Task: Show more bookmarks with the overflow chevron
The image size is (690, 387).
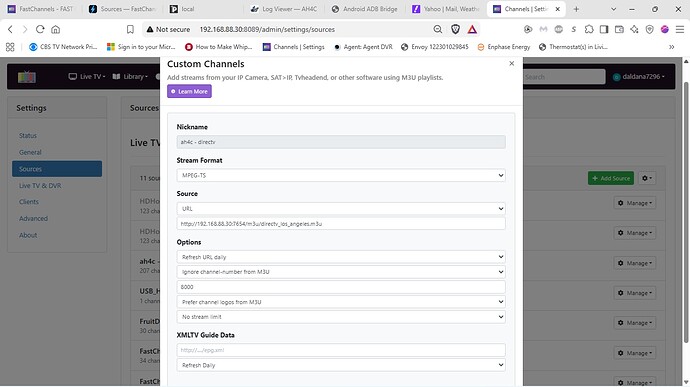Action: point(672,47)
